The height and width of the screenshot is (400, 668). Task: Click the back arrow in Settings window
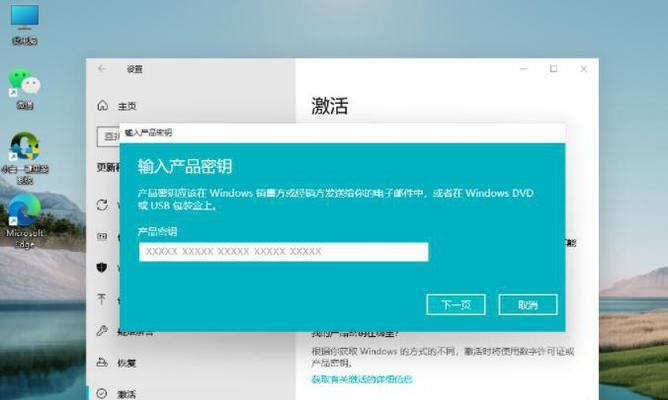[x=102, y=69]
